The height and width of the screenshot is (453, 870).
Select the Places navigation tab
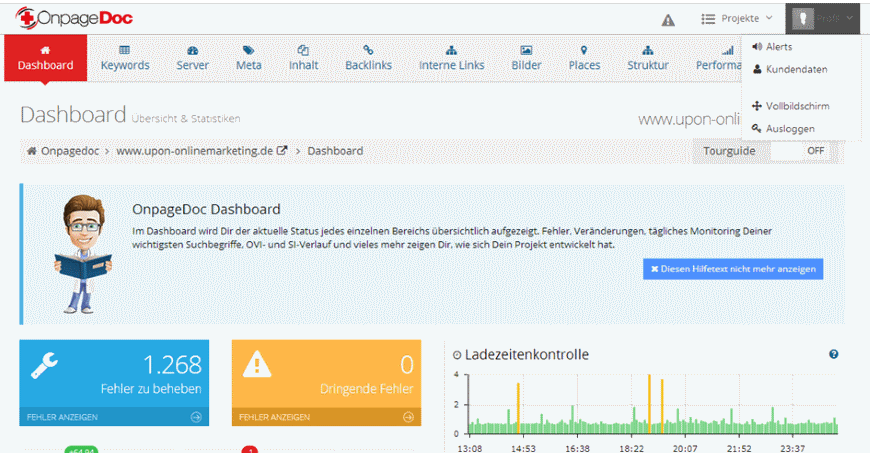584,58
